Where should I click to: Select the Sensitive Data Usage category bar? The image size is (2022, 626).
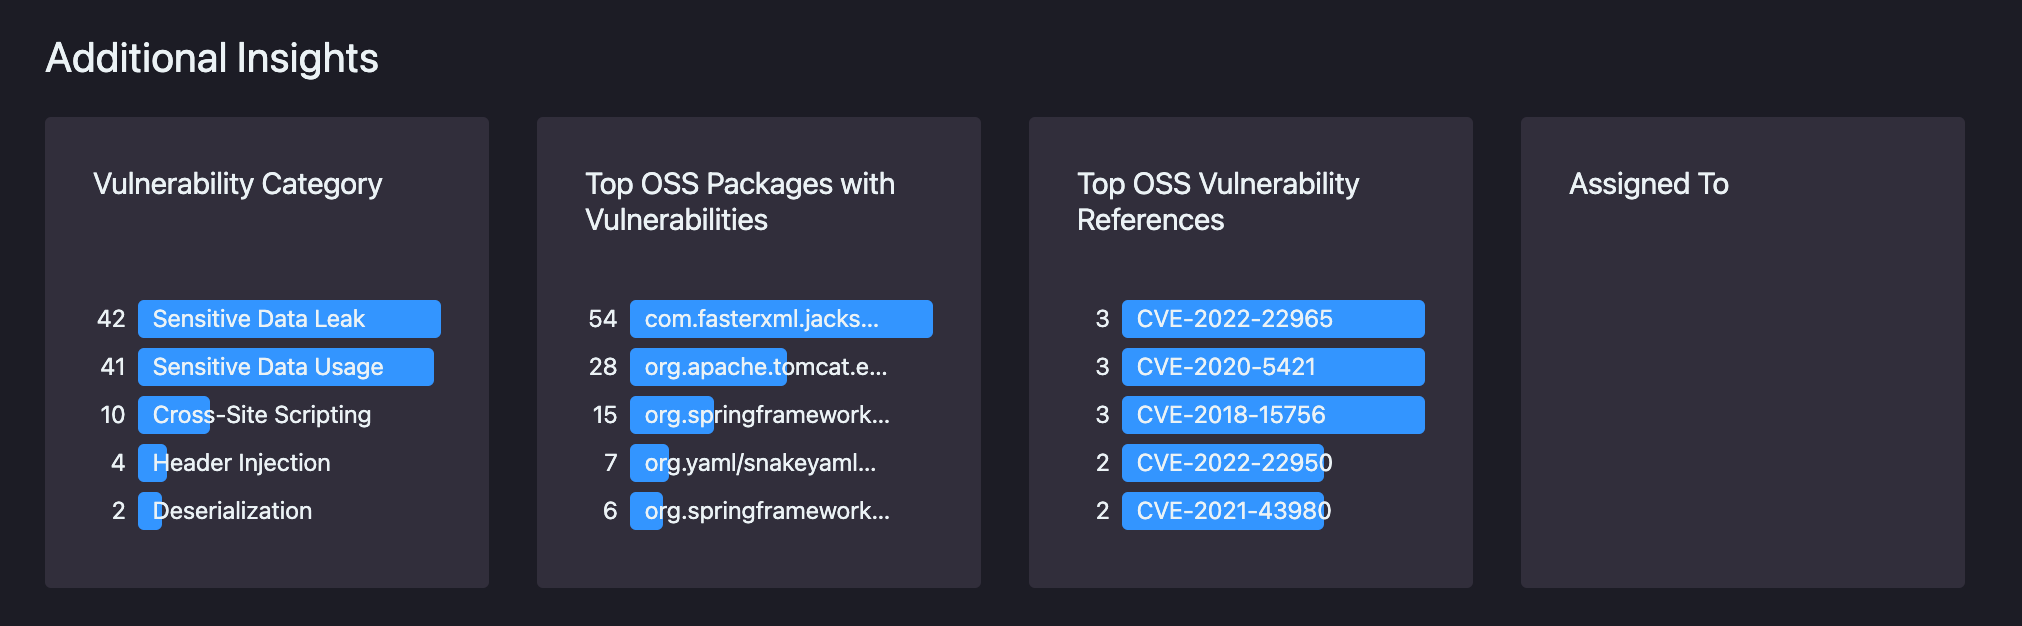point(286,367)
